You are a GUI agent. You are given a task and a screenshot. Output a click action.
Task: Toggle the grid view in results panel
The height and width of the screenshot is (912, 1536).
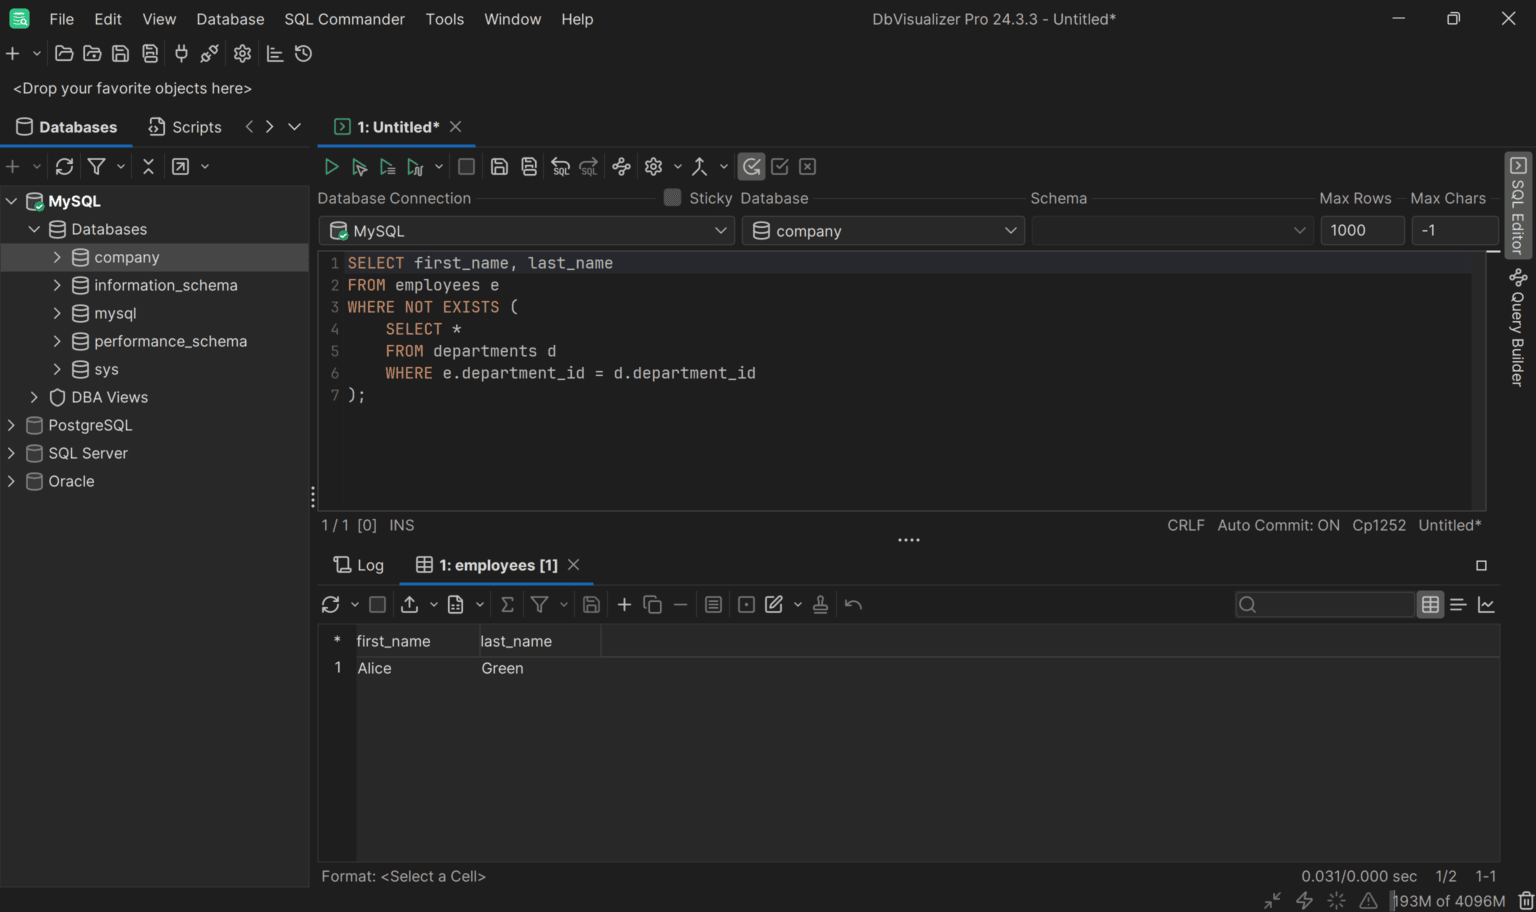click(1429, 604)
